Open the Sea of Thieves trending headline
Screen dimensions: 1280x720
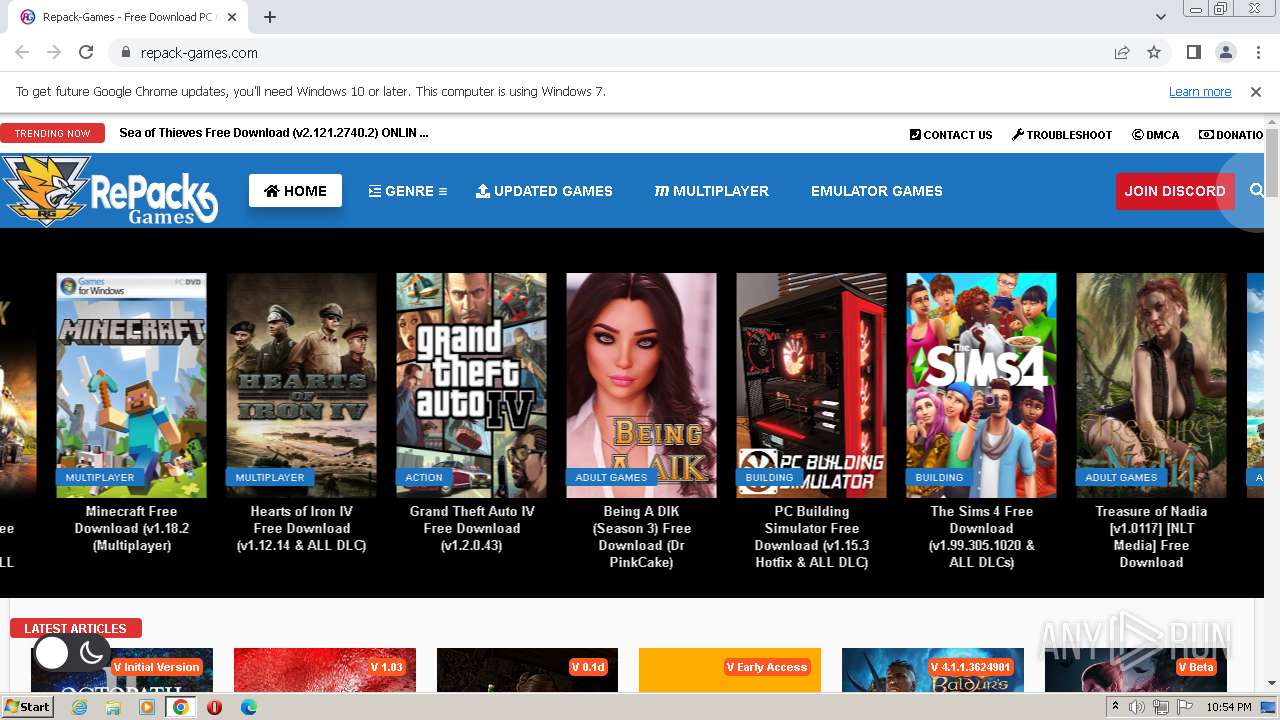point(274,133)
